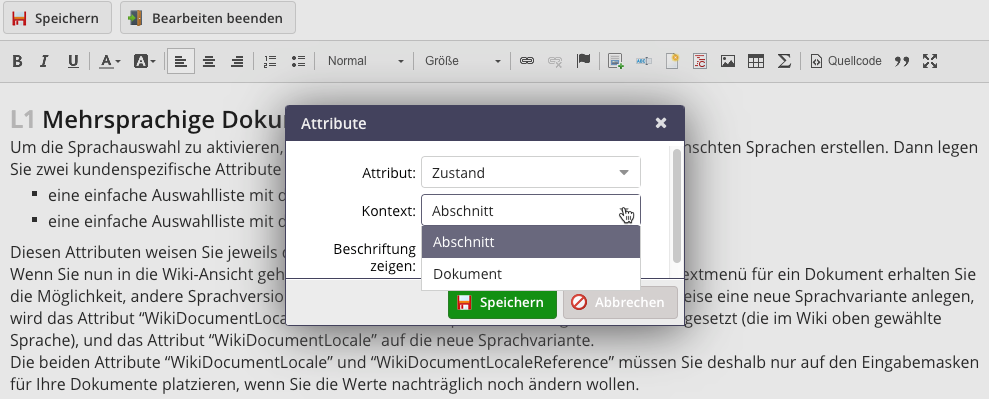Click the insert link icon
This screenshot has height=399, width=989.
coord(527,61)
